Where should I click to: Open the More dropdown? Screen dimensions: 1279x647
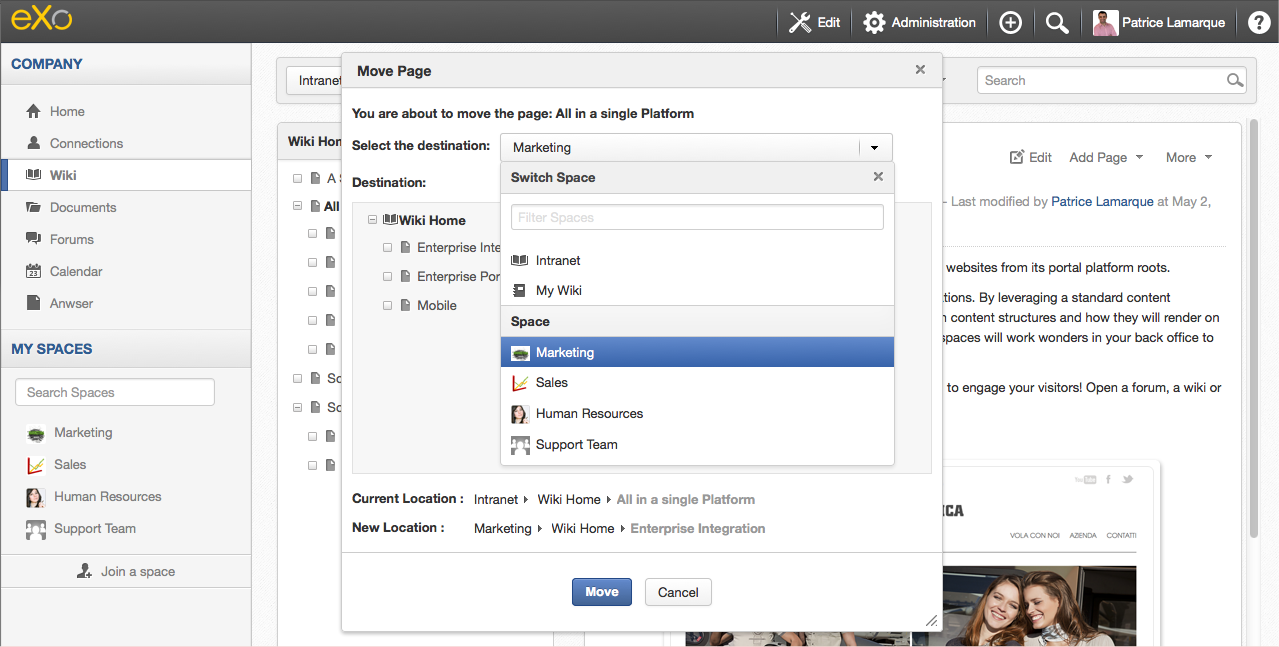[1189, 157]
